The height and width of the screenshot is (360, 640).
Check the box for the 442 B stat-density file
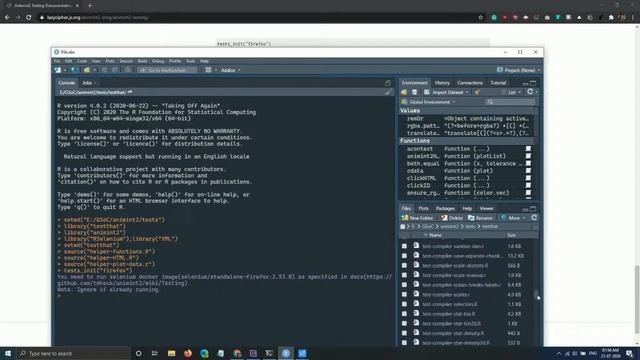pyautogui.click(x=404, y=333)
